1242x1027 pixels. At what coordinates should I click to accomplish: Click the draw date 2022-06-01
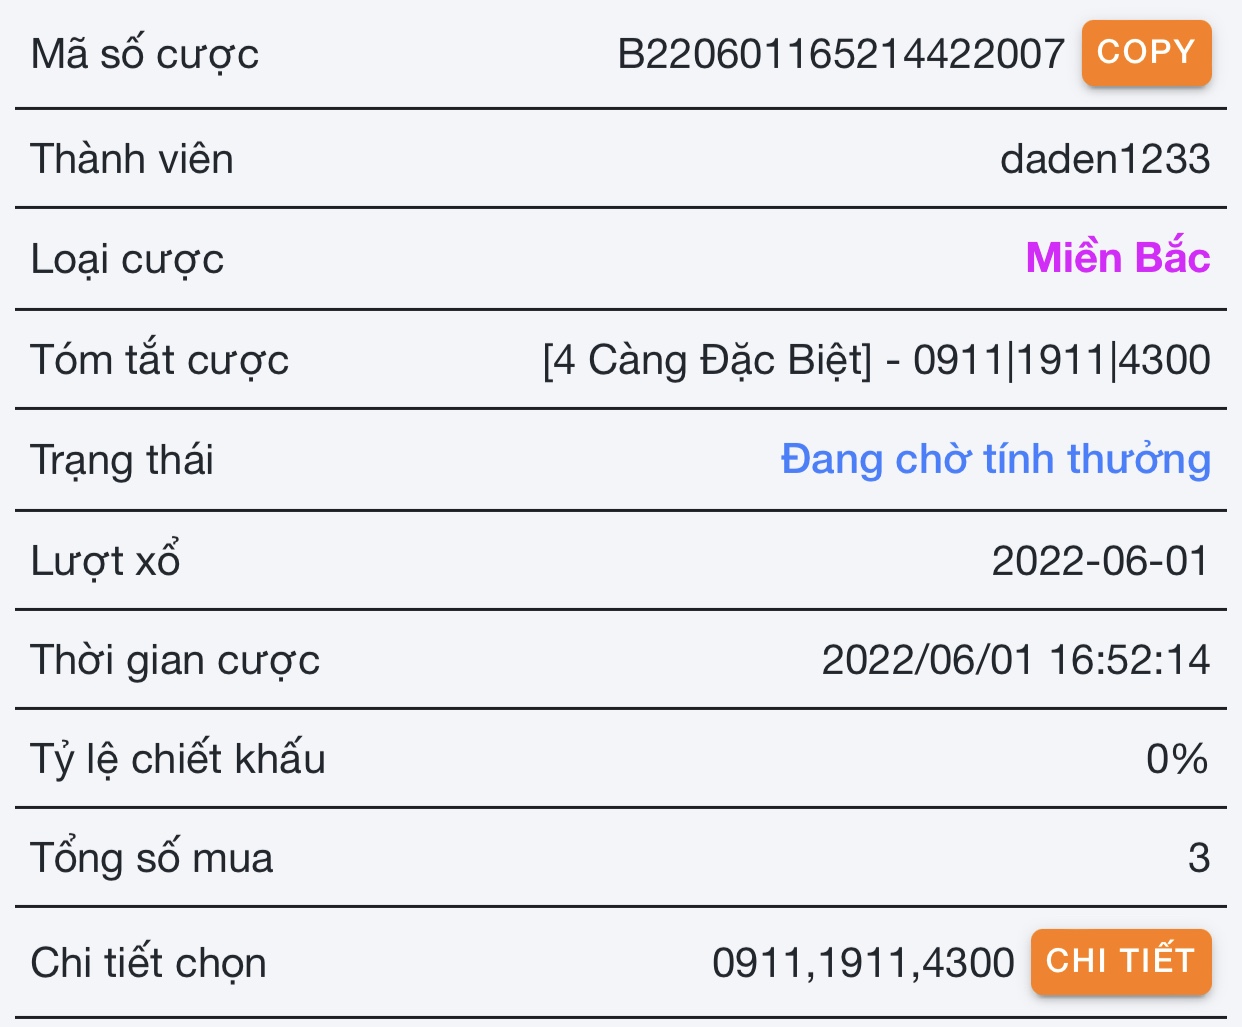[1101, 561]
